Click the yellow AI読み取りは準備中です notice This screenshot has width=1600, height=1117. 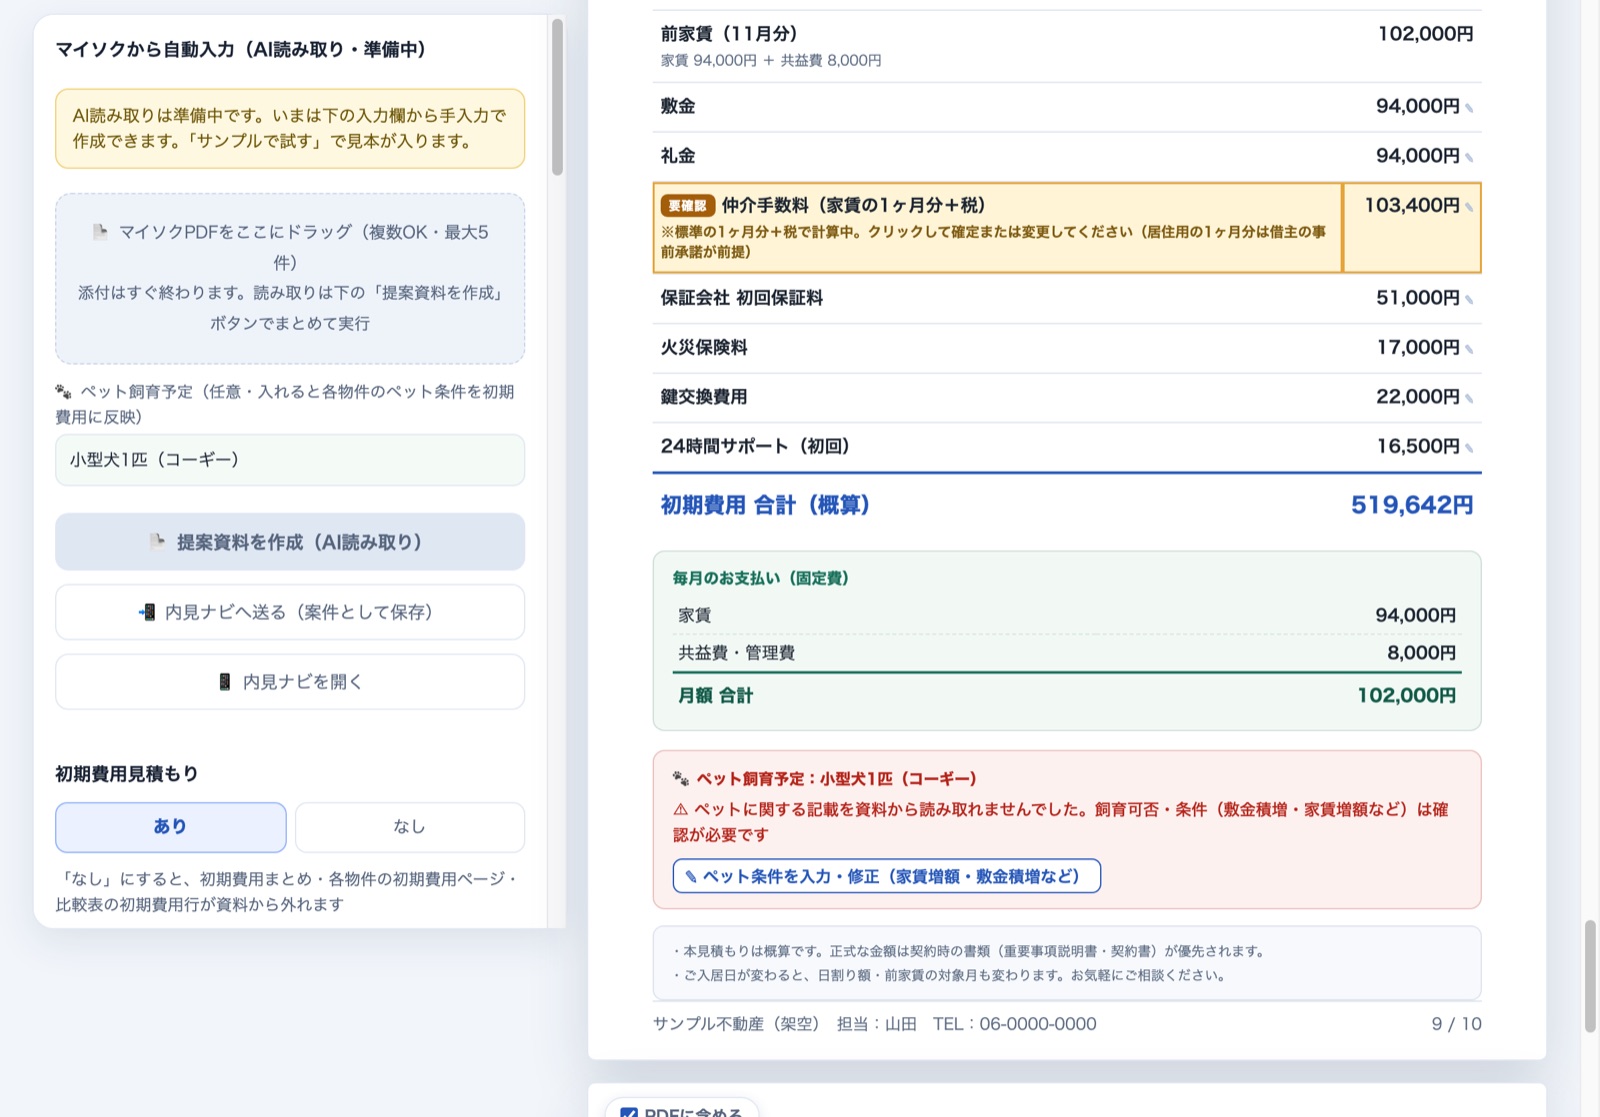click(x=290, y=129)
